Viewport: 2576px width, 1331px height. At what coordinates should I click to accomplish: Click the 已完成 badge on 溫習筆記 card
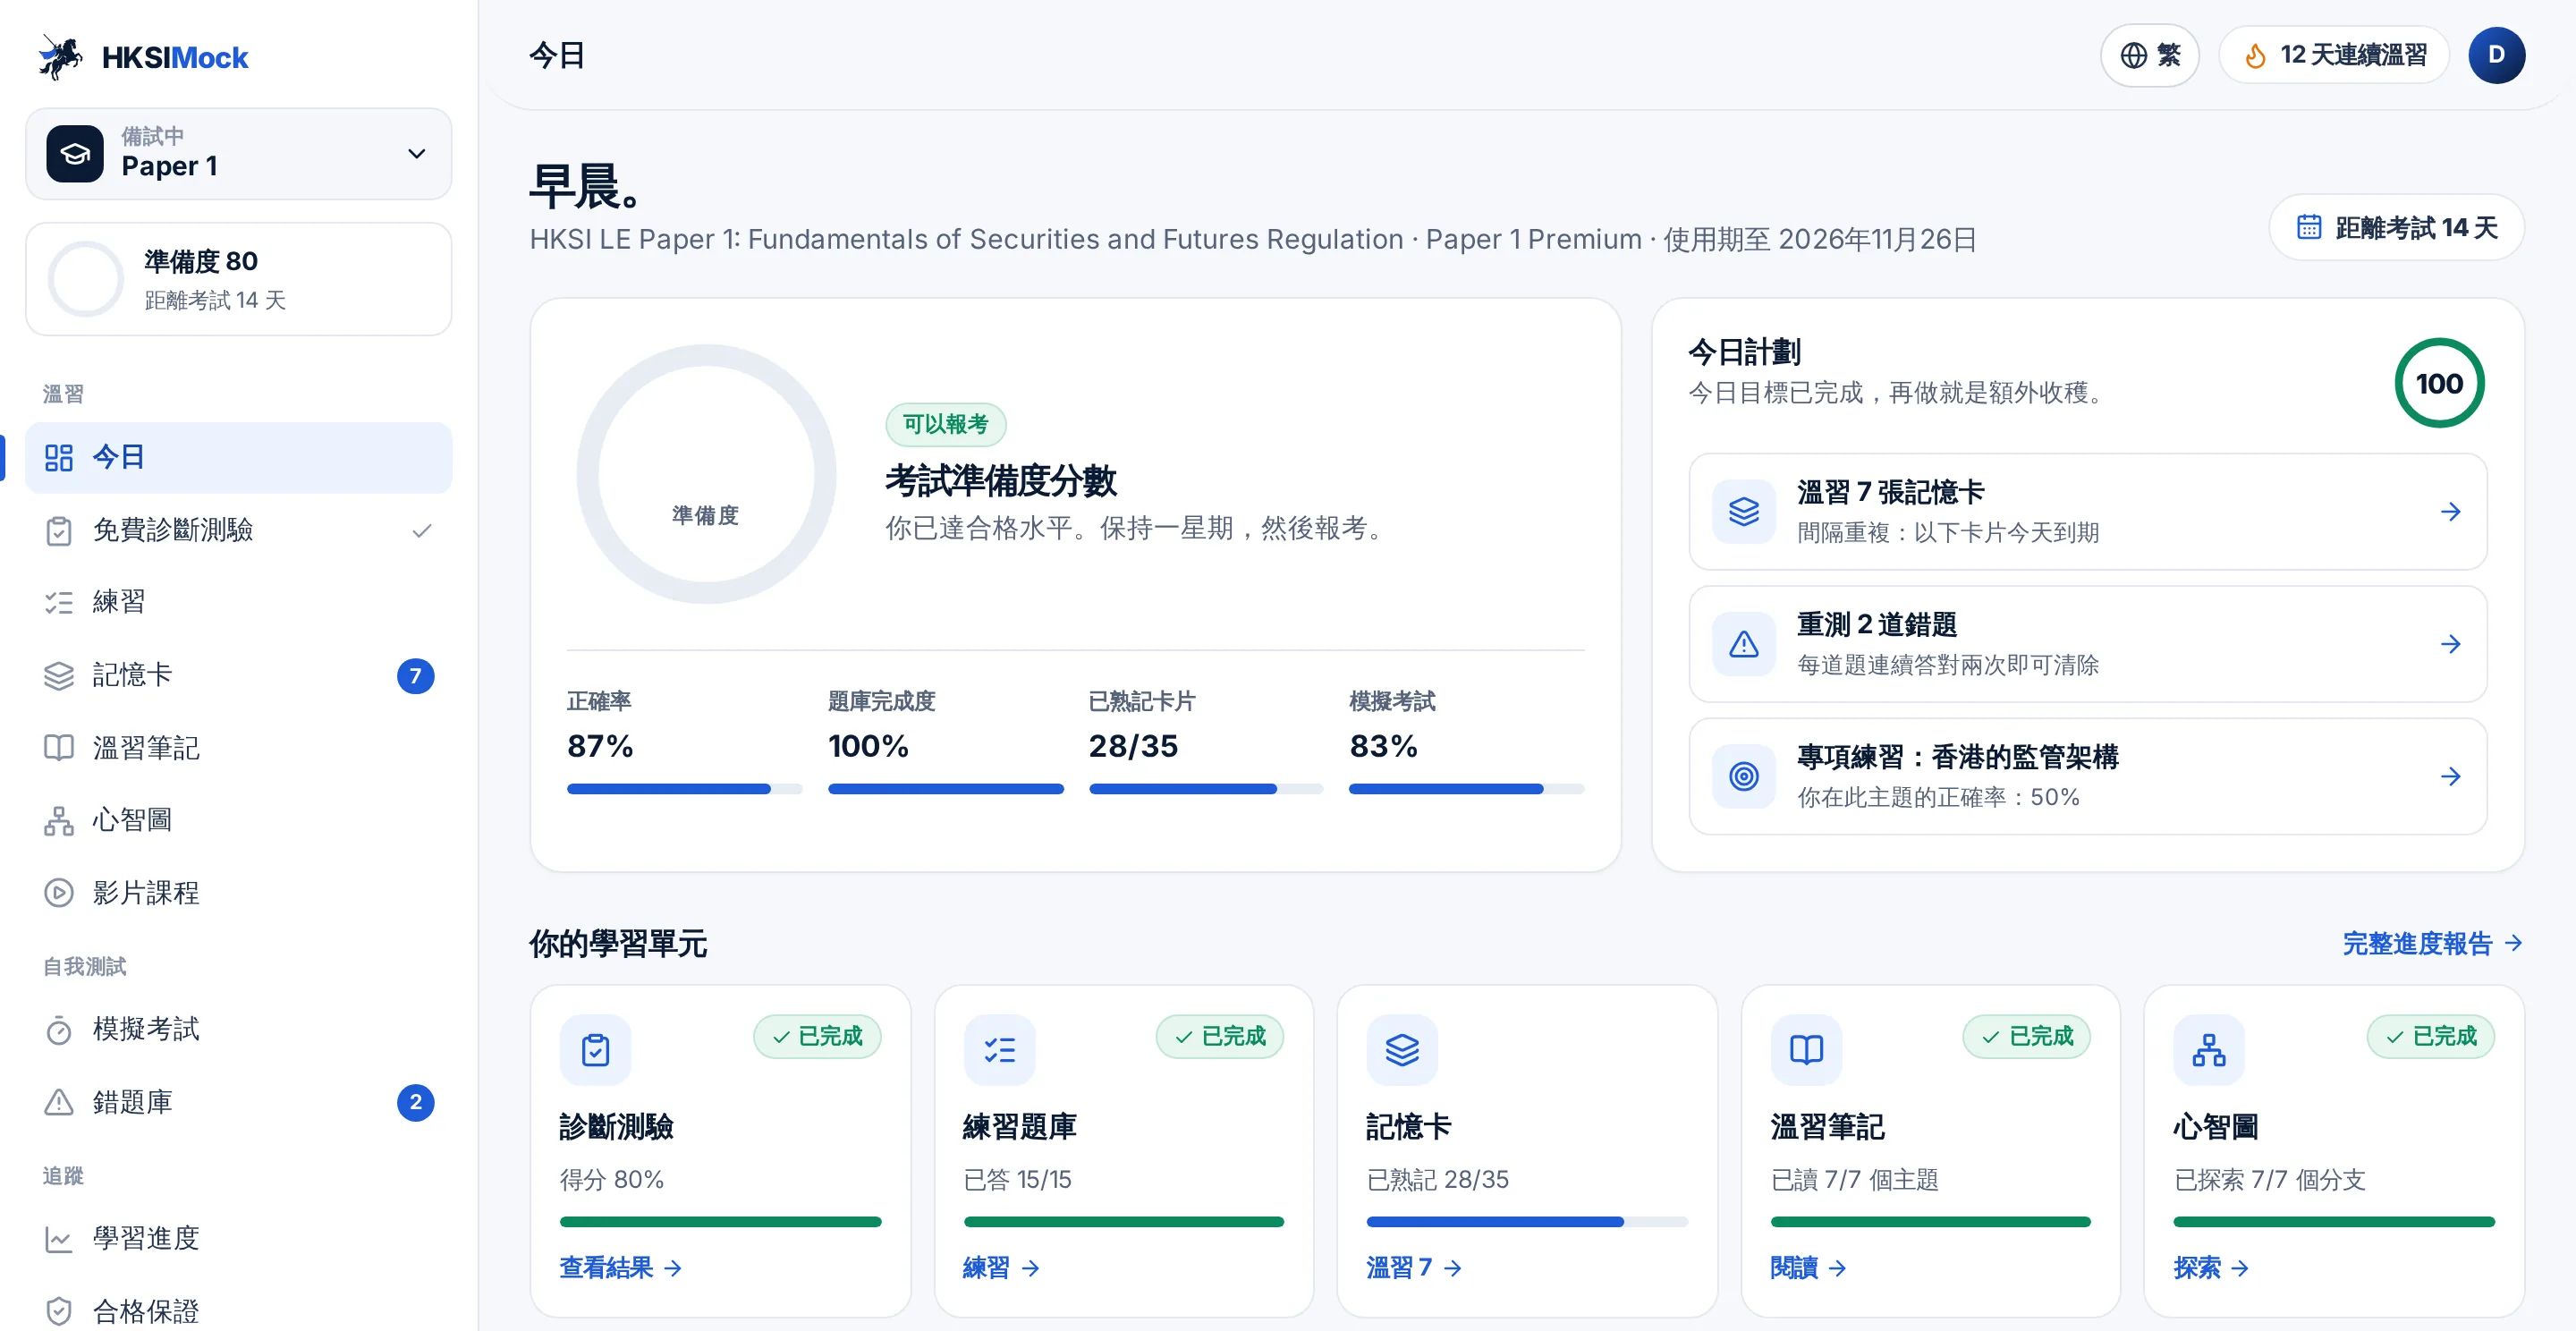(2026, 1037)
